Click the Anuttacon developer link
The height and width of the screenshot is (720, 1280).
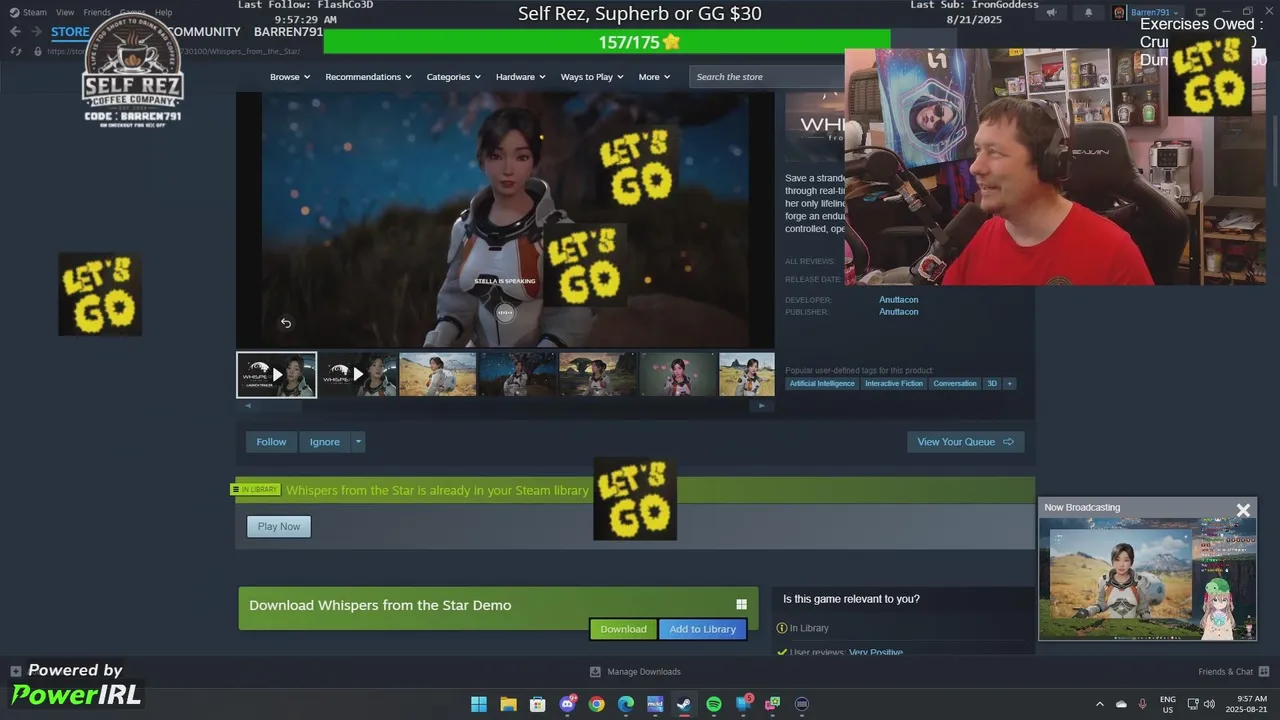coord(898,300)
